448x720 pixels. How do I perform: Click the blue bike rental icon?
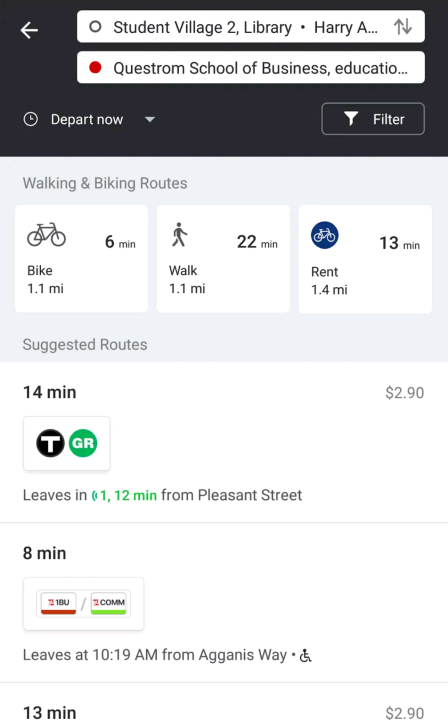[x=325, y=235]
